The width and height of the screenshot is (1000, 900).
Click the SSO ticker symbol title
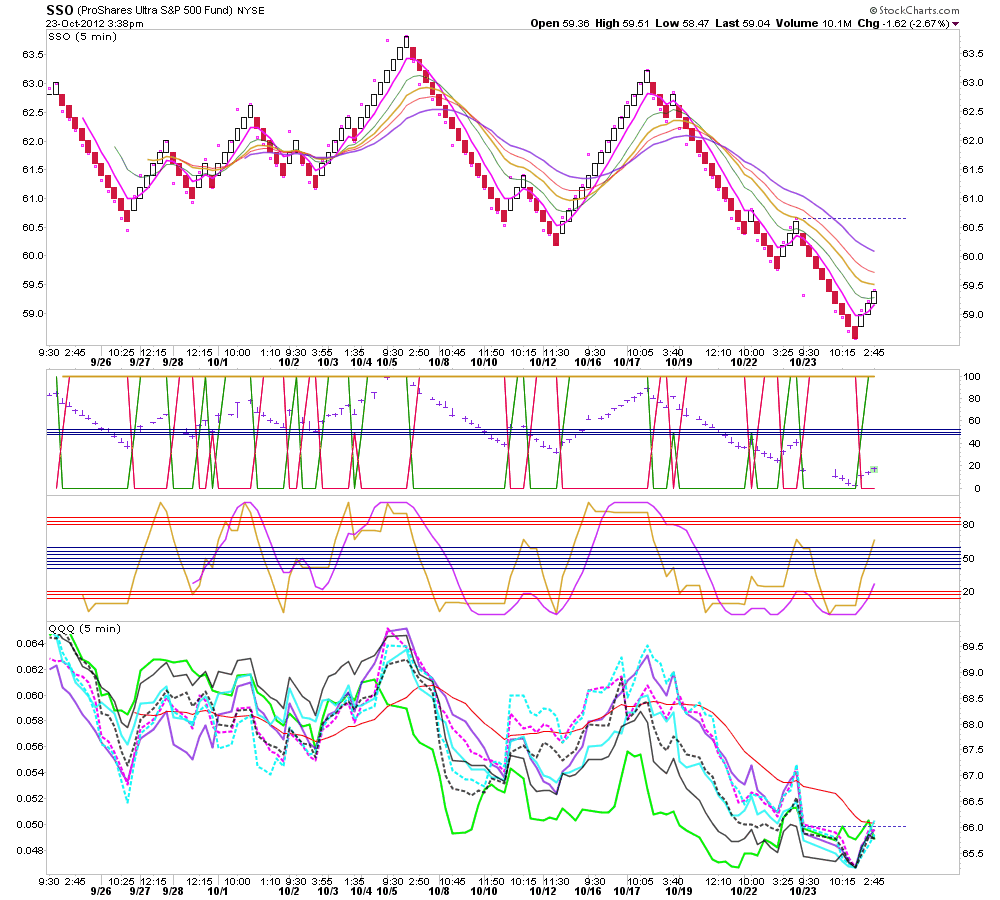pos(60,10)
